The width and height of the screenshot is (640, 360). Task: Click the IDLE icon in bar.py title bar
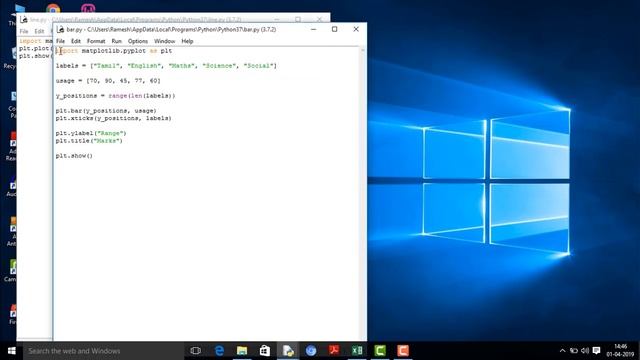coord(60,29)
